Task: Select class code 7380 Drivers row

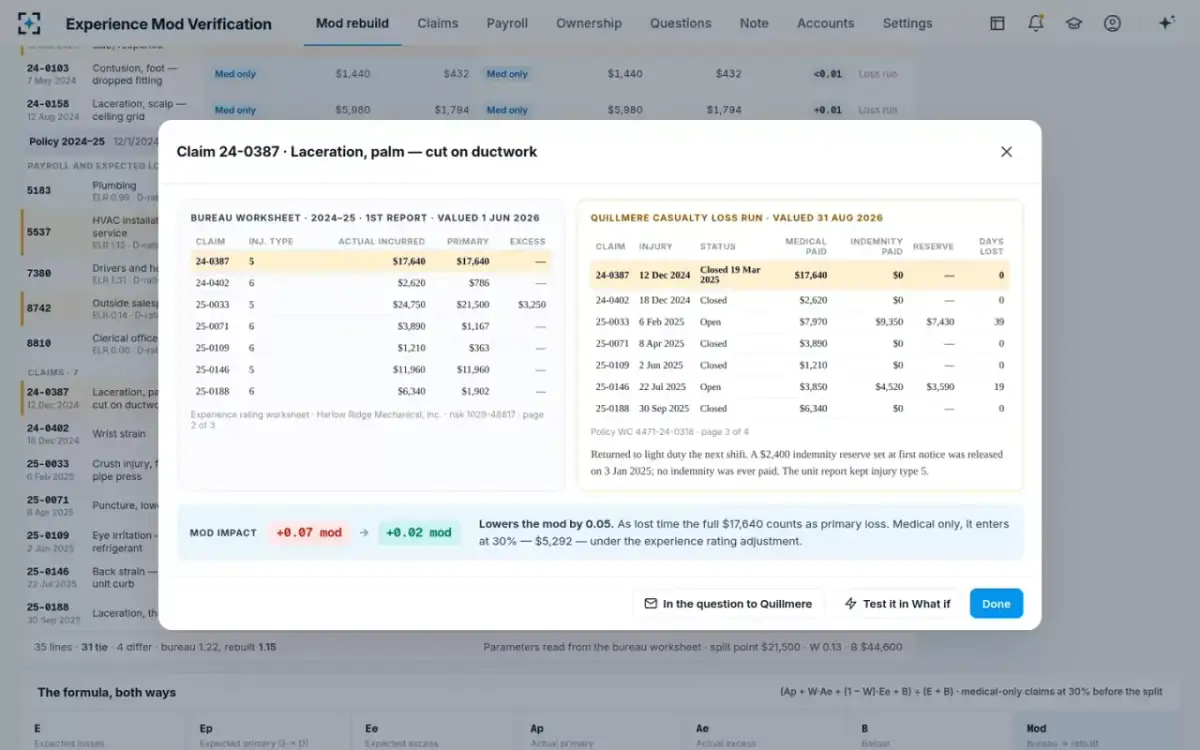Action: (90, 273)
